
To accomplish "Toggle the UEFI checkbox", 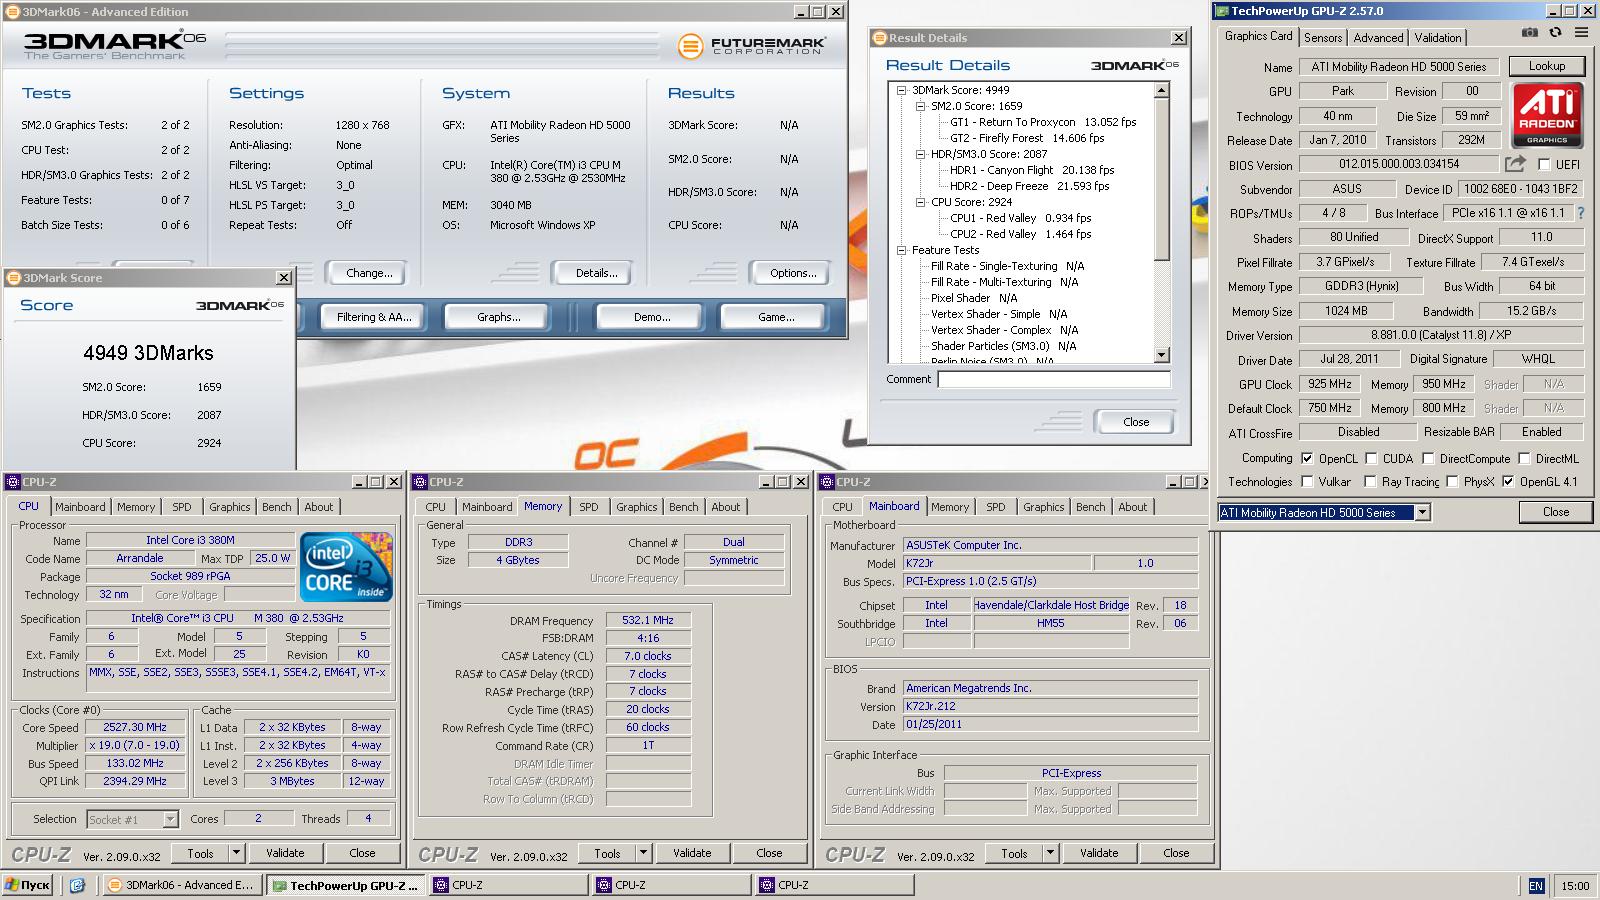I will [1544, 164].
